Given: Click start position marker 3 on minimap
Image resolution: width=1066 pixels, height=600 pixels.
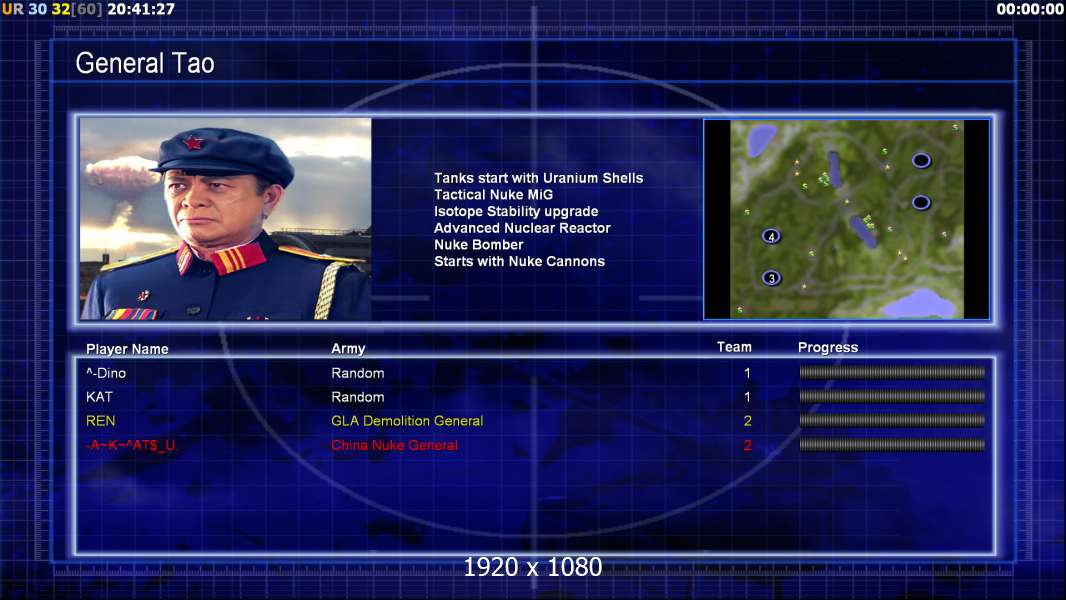Looking at the screenshot, I should click(771, 278).
